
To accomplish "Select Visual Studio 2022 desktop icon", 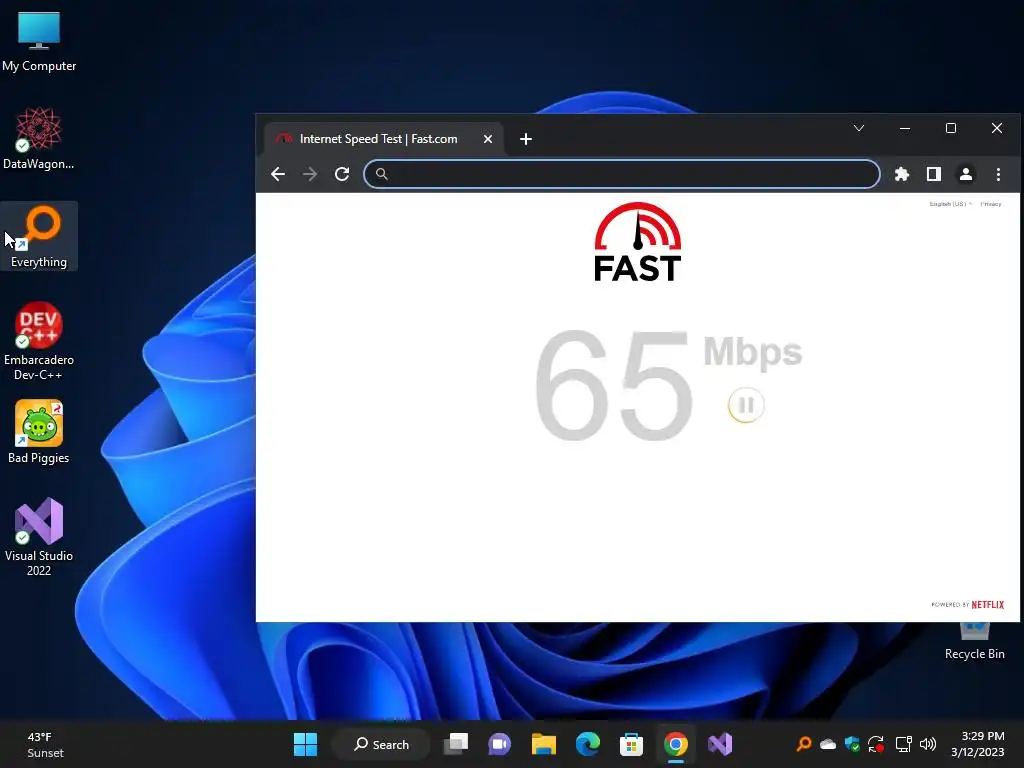I will tap(39, 537).
